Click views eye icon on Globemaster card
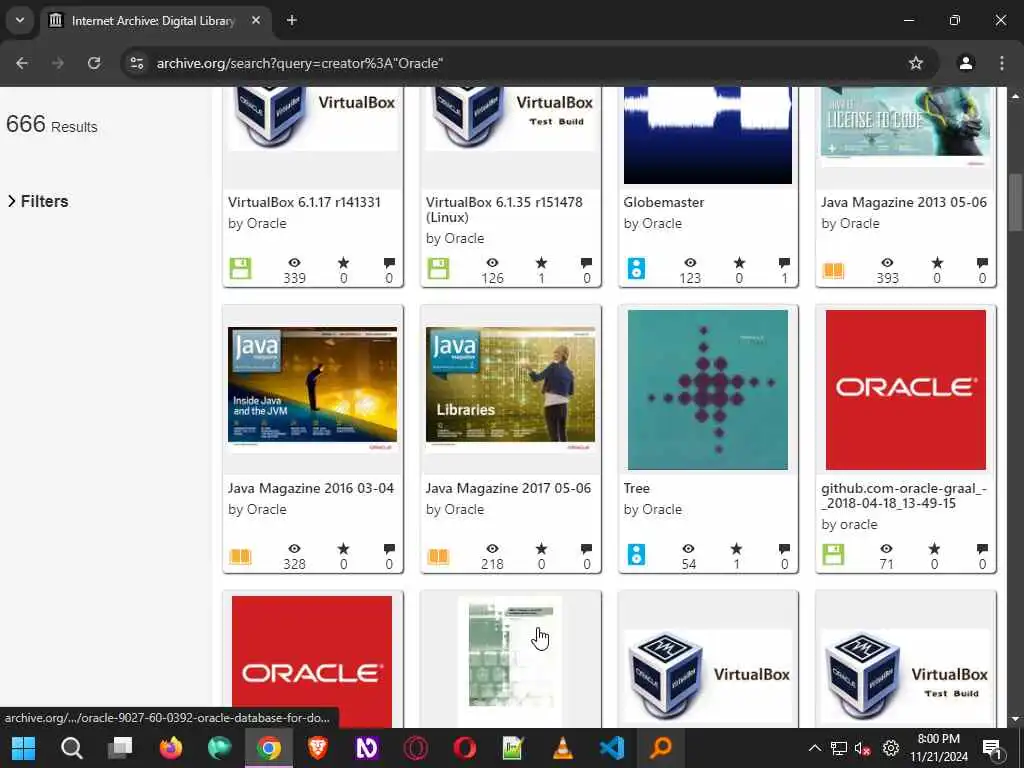Viewport: 1024px width, 768px height. point(690,263)
